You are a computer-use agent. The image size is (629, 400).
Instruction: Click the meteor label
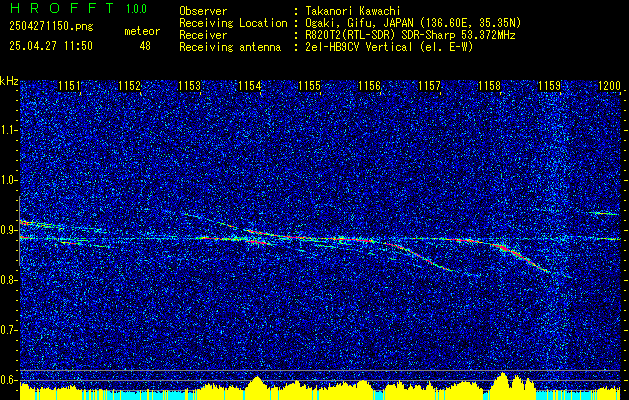(142, 31)
